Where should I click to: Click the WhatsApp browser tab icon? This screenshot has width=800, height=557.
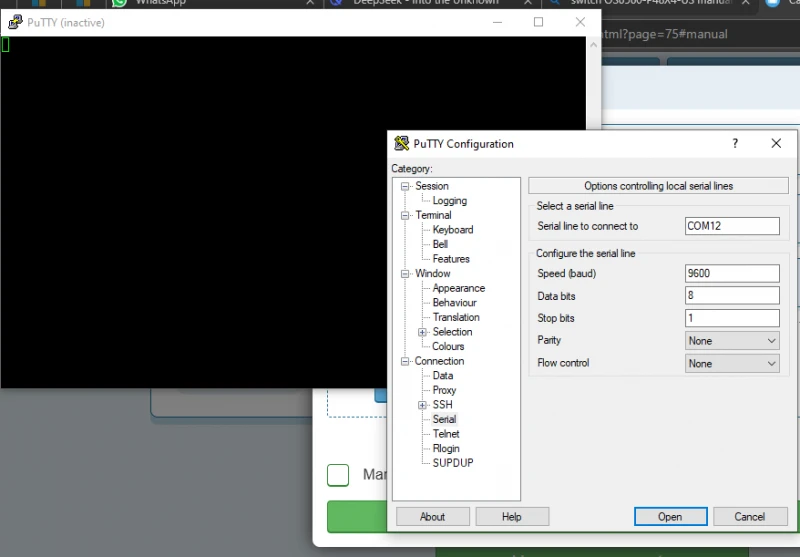(119, 3)
